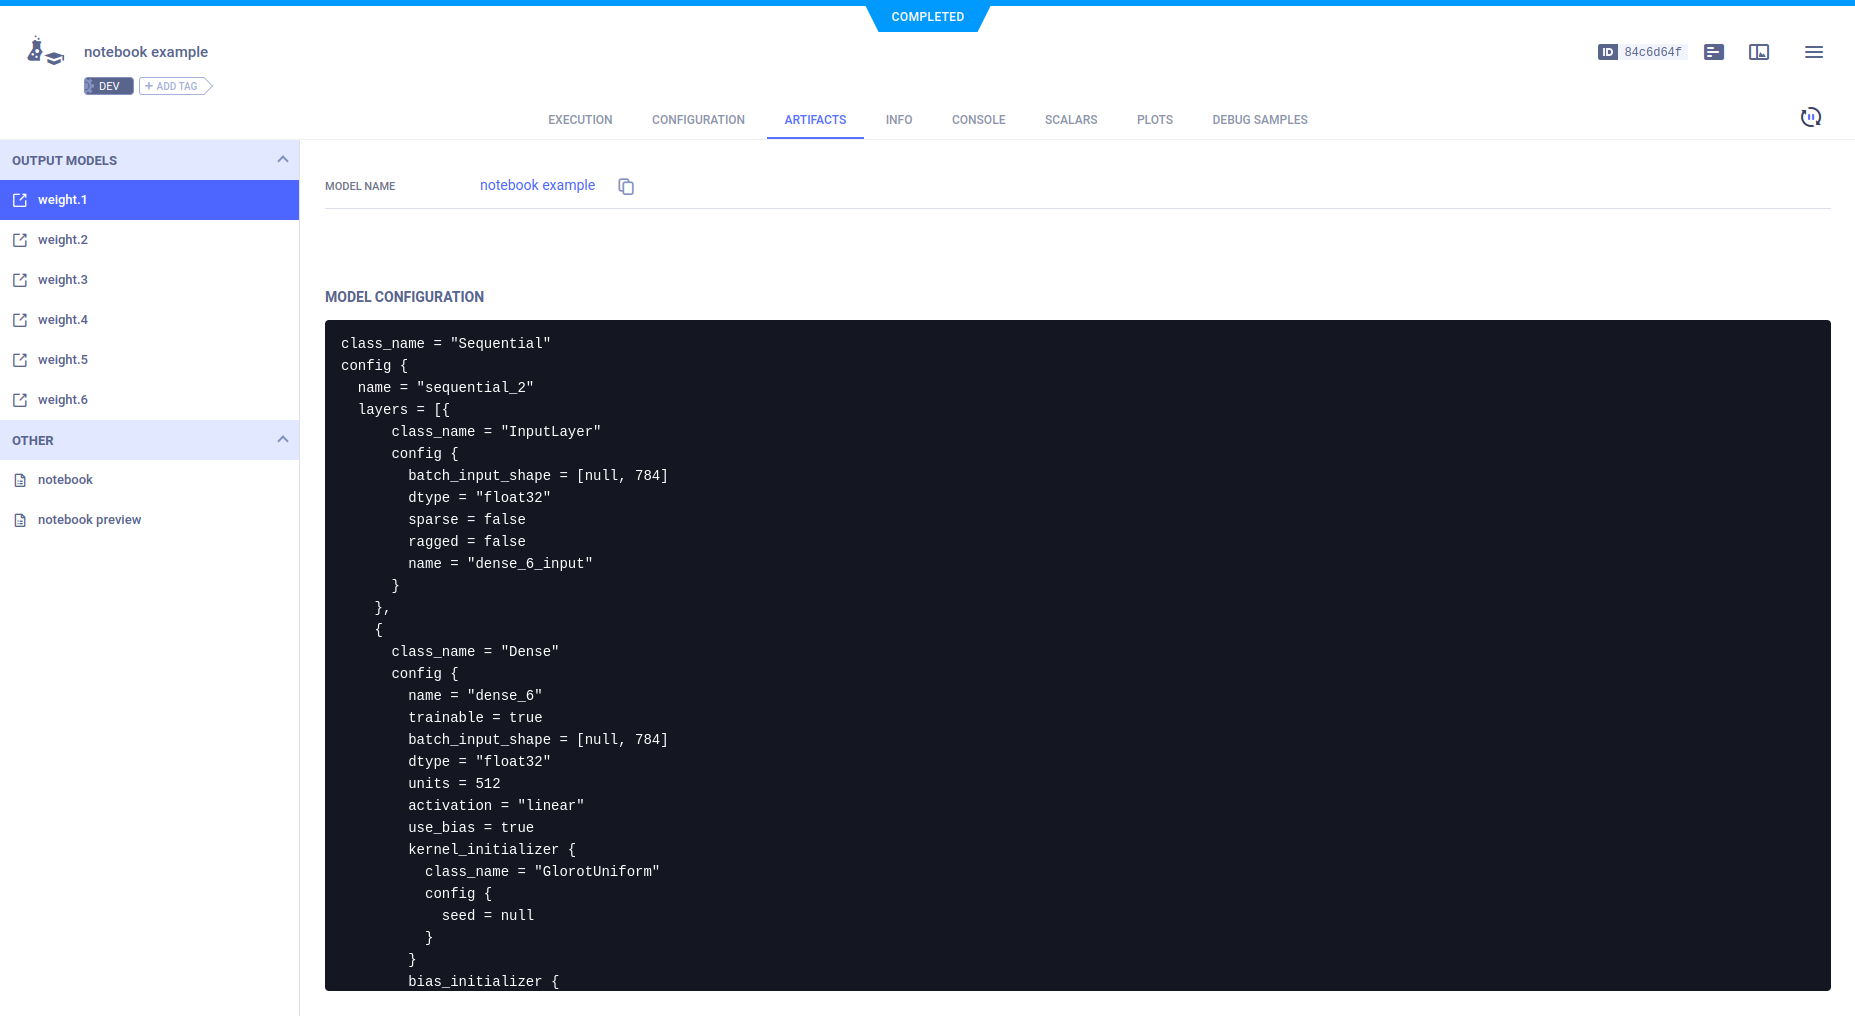The width and height of the screenshot is (1855, 1016).
Task: Click the copy icon next to model name
Action: point(626,186)
